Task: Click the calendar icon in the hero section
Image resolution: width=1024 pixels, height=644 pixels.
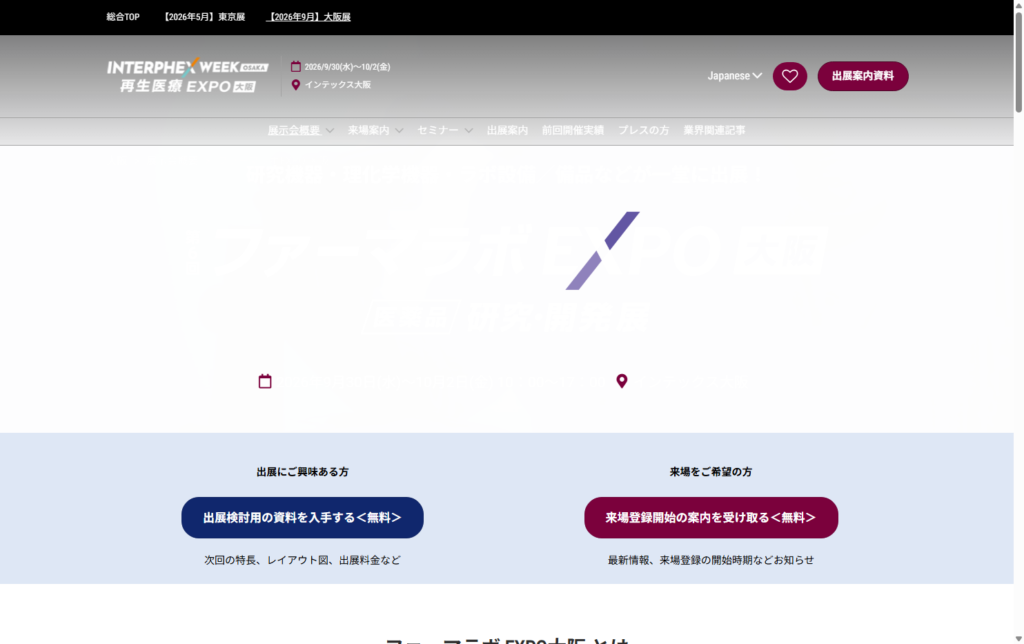Action: coord(264,380)
